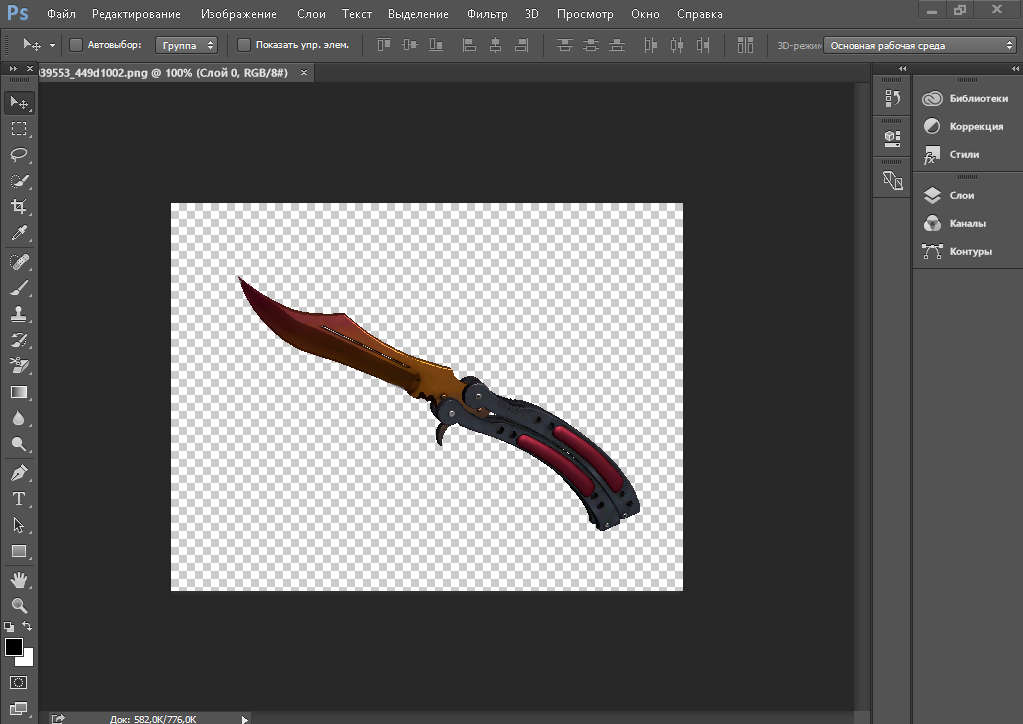
Task: Select the Clone Stamp tool
Action: tap(19, 314)
